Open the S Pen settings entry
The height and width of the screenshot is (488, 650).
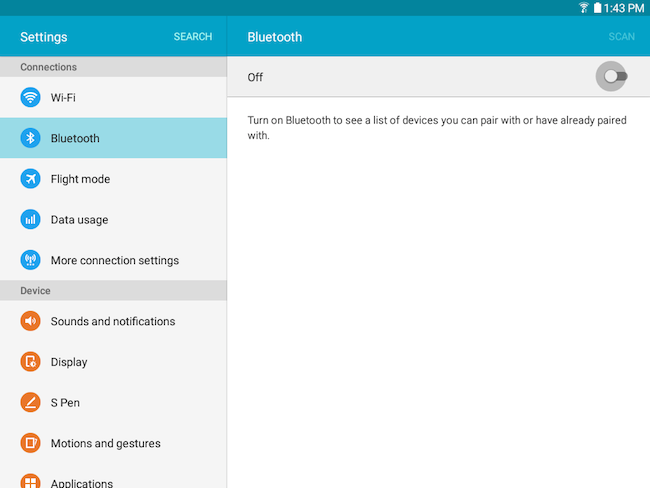(113, 402)
